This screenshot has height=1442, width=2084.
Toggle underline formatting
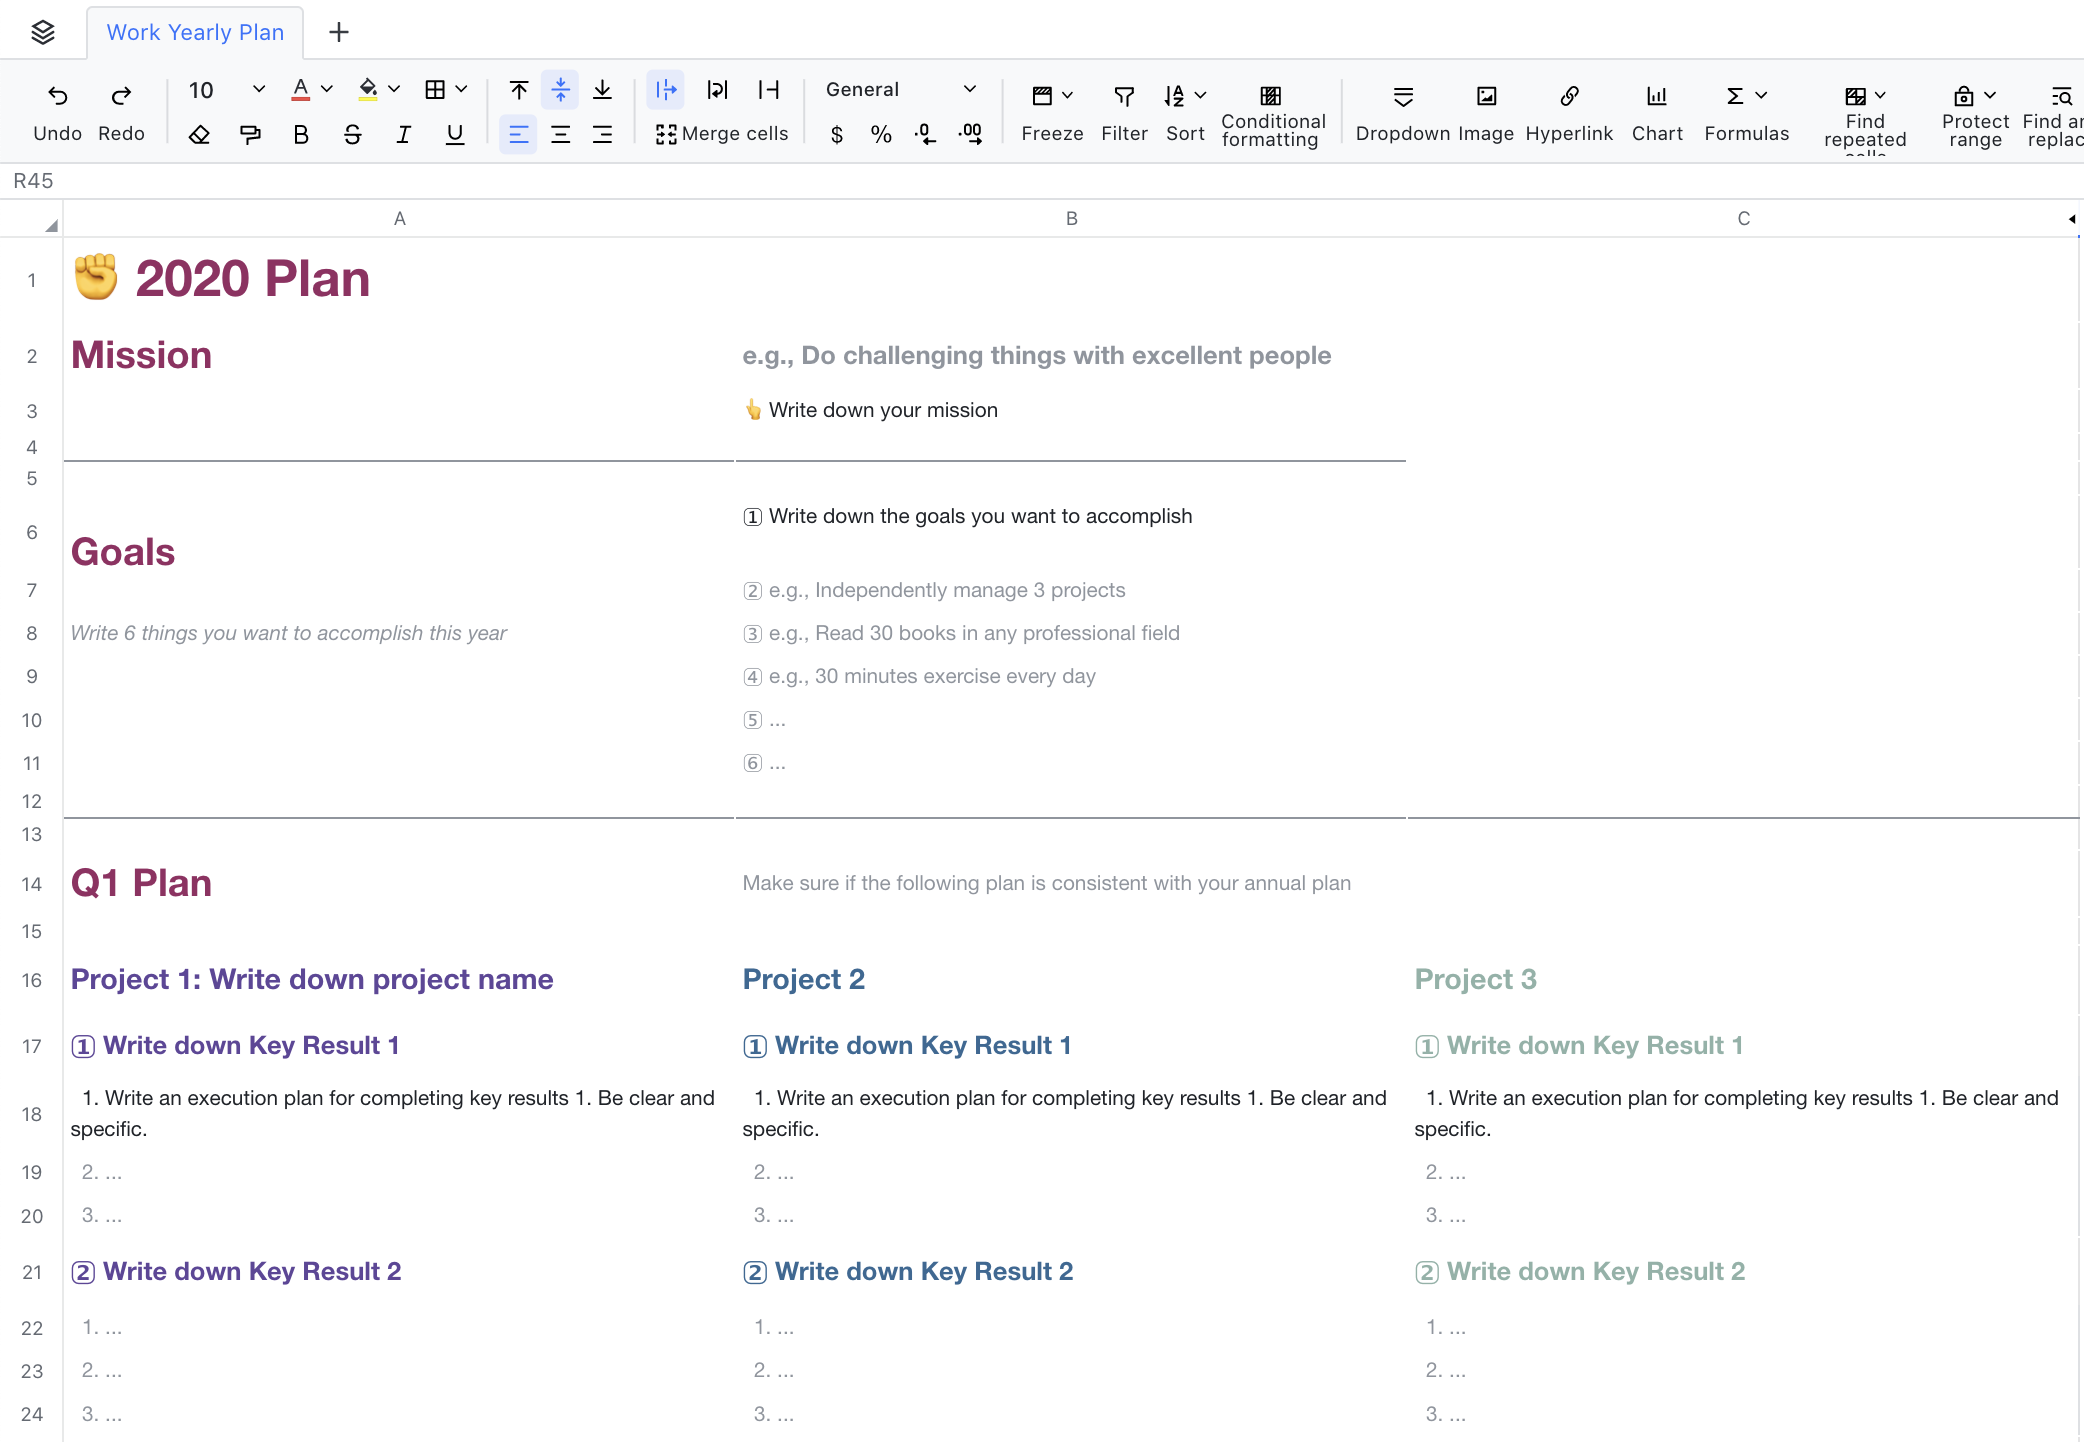coord(455,135)
